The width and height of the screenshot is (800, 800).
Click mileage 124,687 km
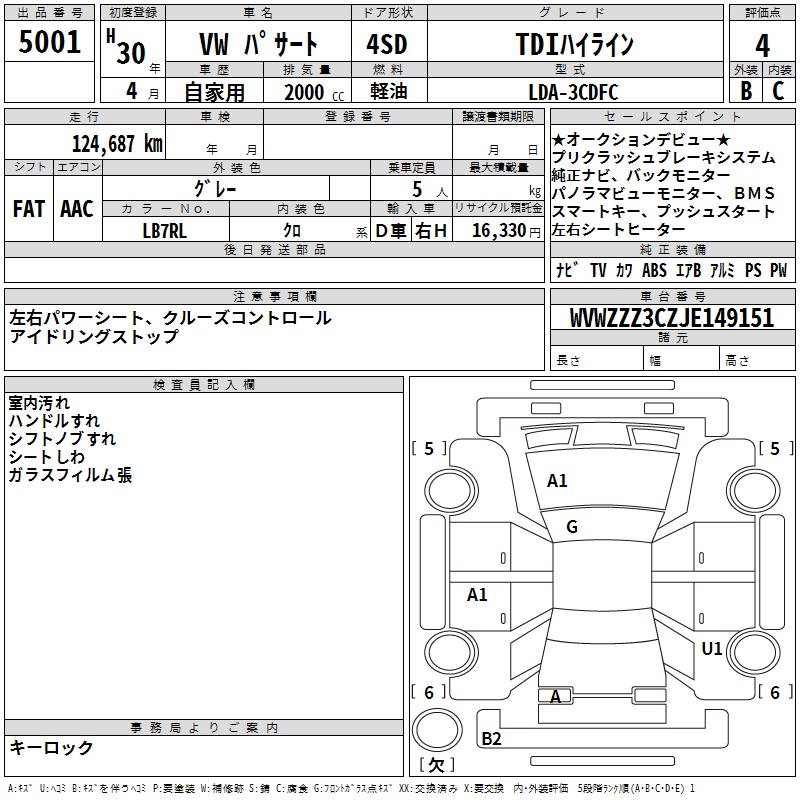pos(117,144)
